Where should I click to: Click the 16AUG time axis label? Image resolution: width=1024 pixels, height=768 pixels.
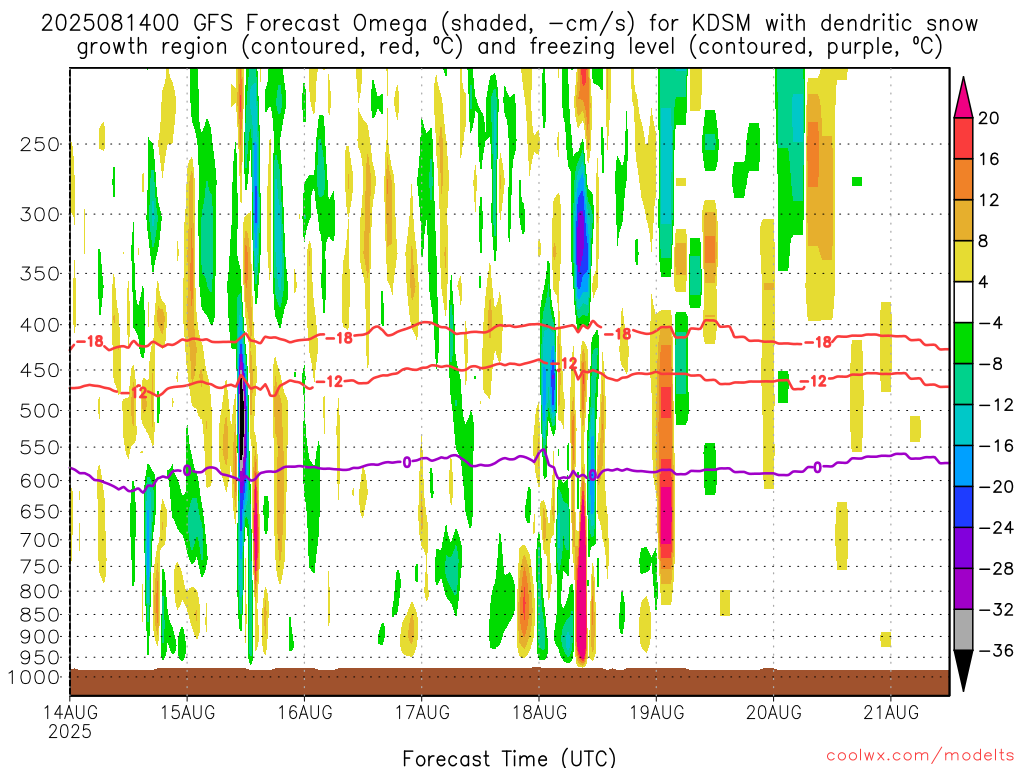[x=305, y=712]
